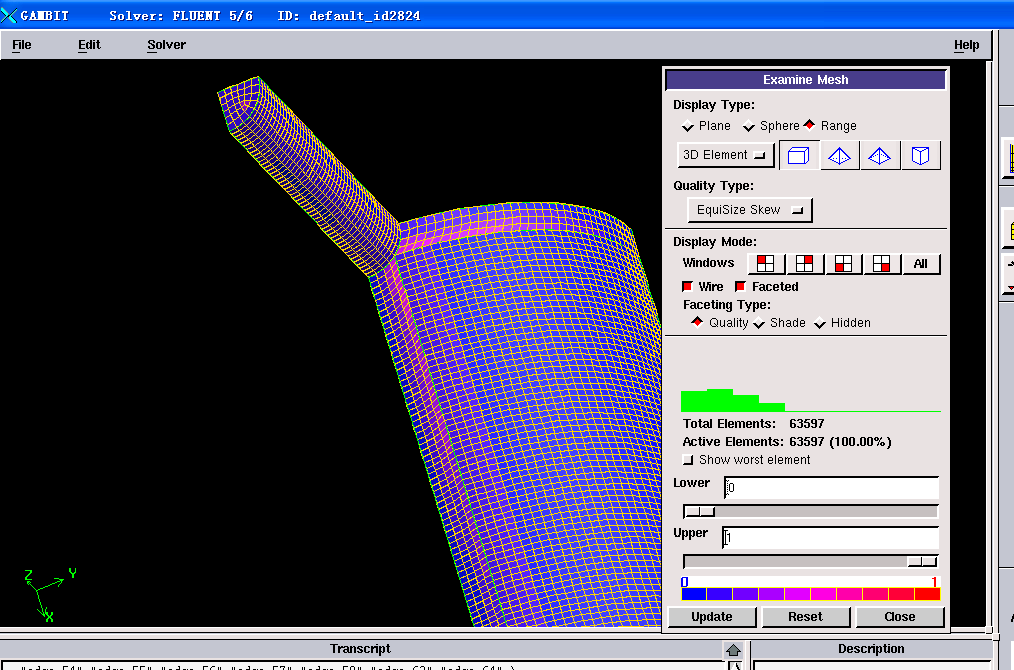Select the Sphere display type radio
The height and width of the screenshot is (670, 1014).
click(x=749, y=126)
